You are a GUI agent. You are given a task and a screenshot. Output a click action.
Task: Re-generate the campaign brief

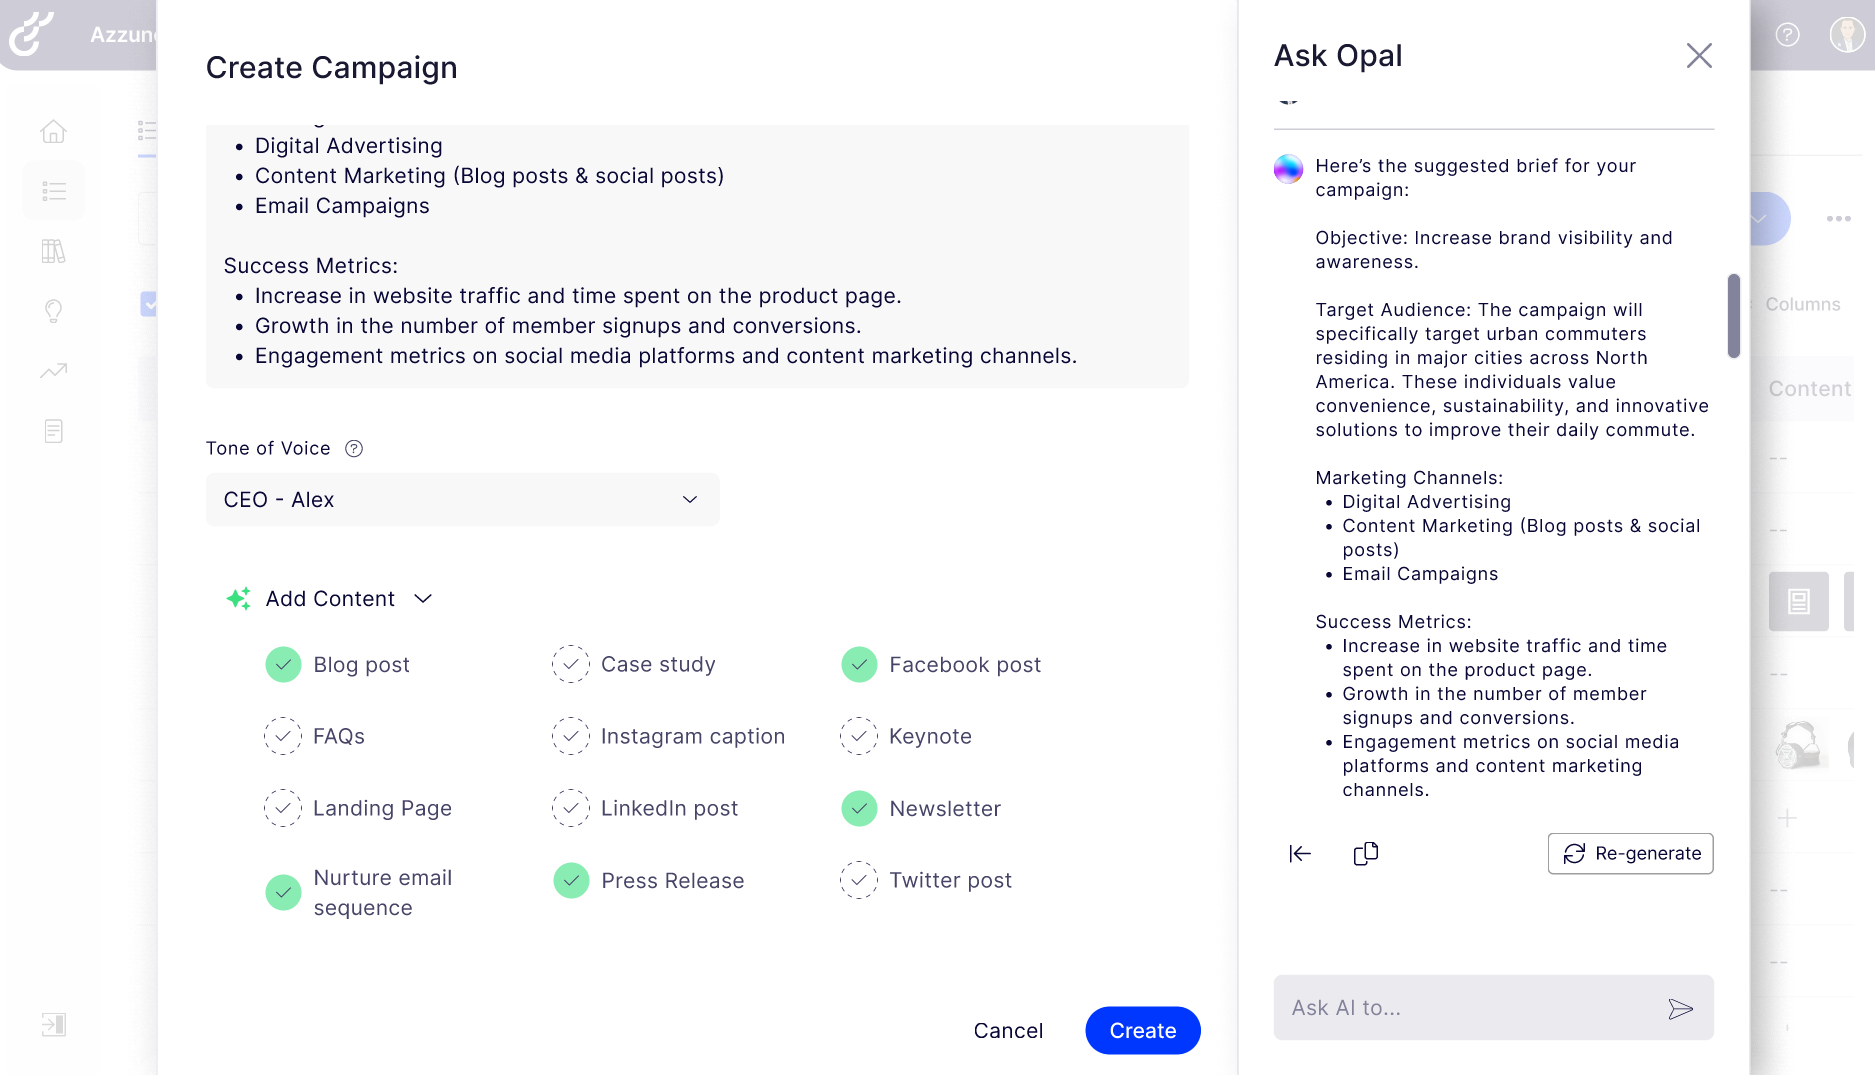tap(1630, 853)
